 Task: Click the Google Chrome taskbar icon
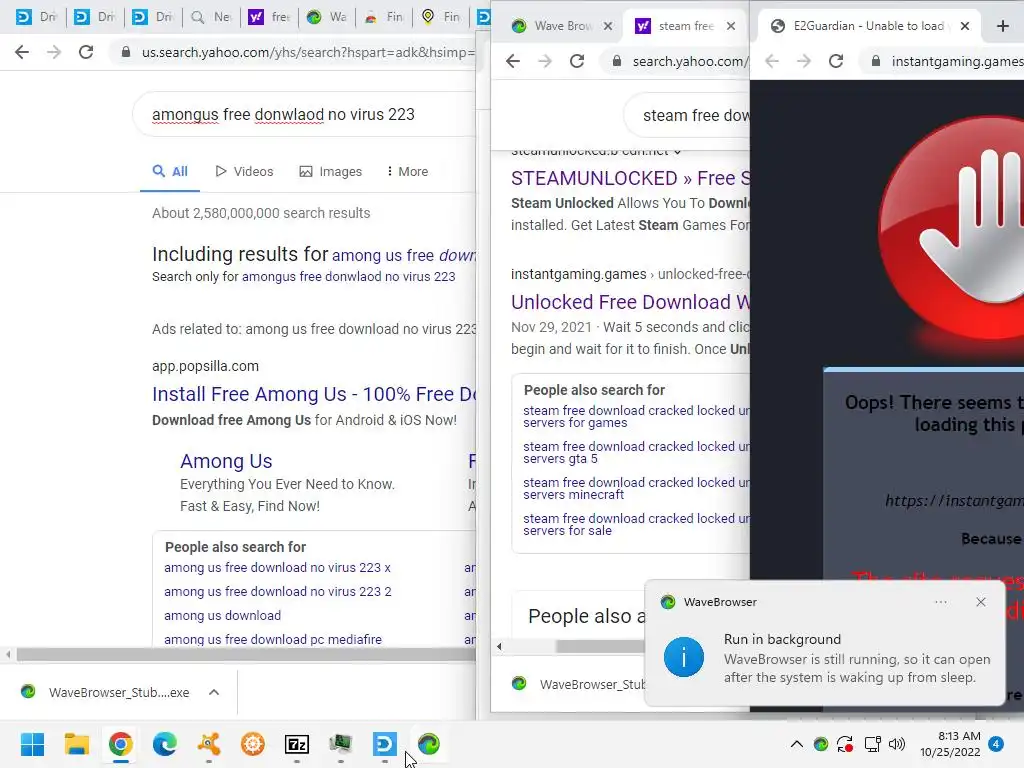click(x=120, y=744)
